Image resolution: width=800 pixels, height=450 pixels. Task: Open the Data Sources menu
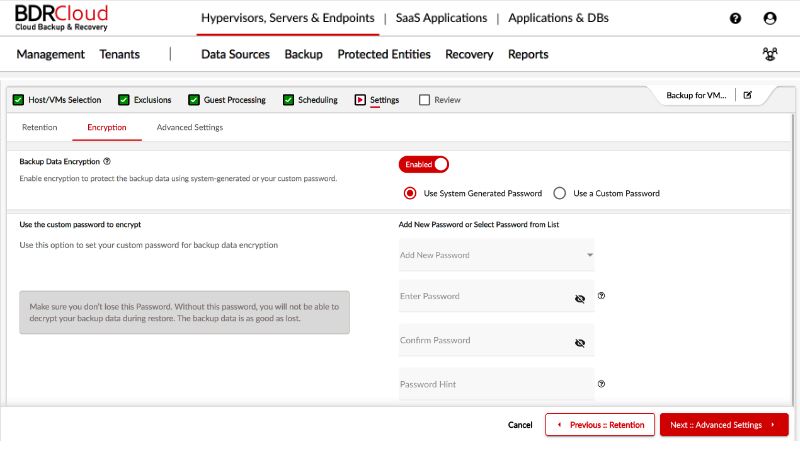pyautogui.click(x=235, y=54)
